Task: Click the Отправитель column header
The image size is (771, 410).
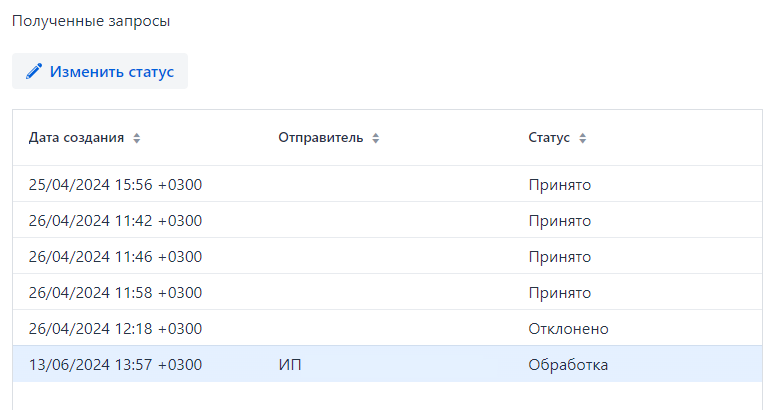Action: pos(321,138)
